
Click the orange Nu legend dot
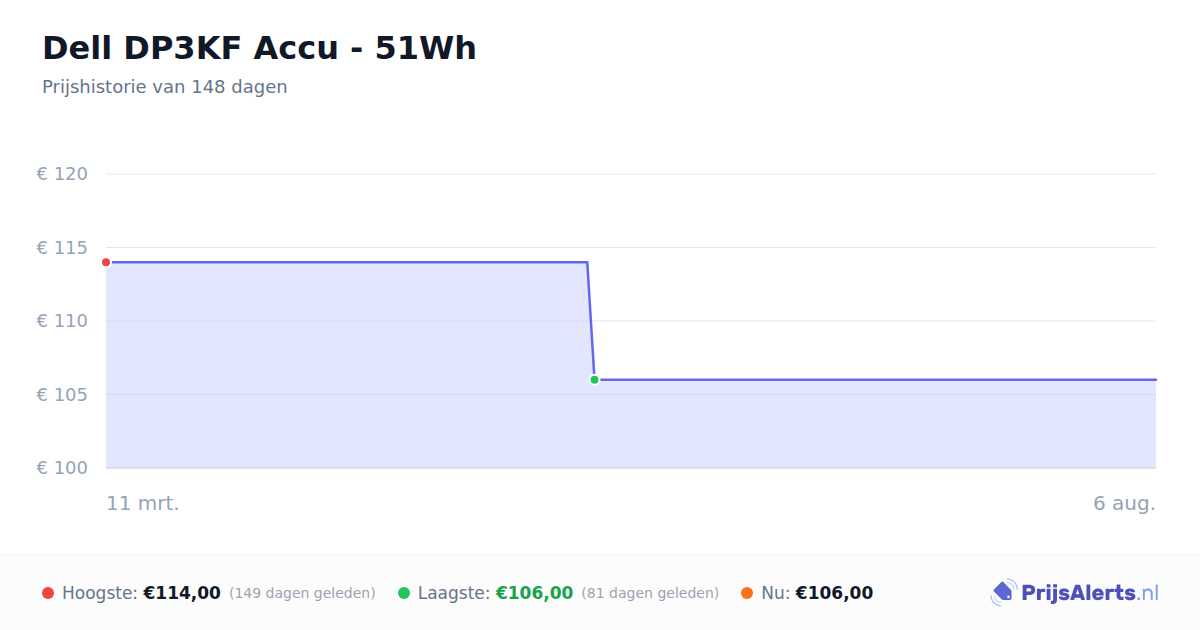click(747, 593)
